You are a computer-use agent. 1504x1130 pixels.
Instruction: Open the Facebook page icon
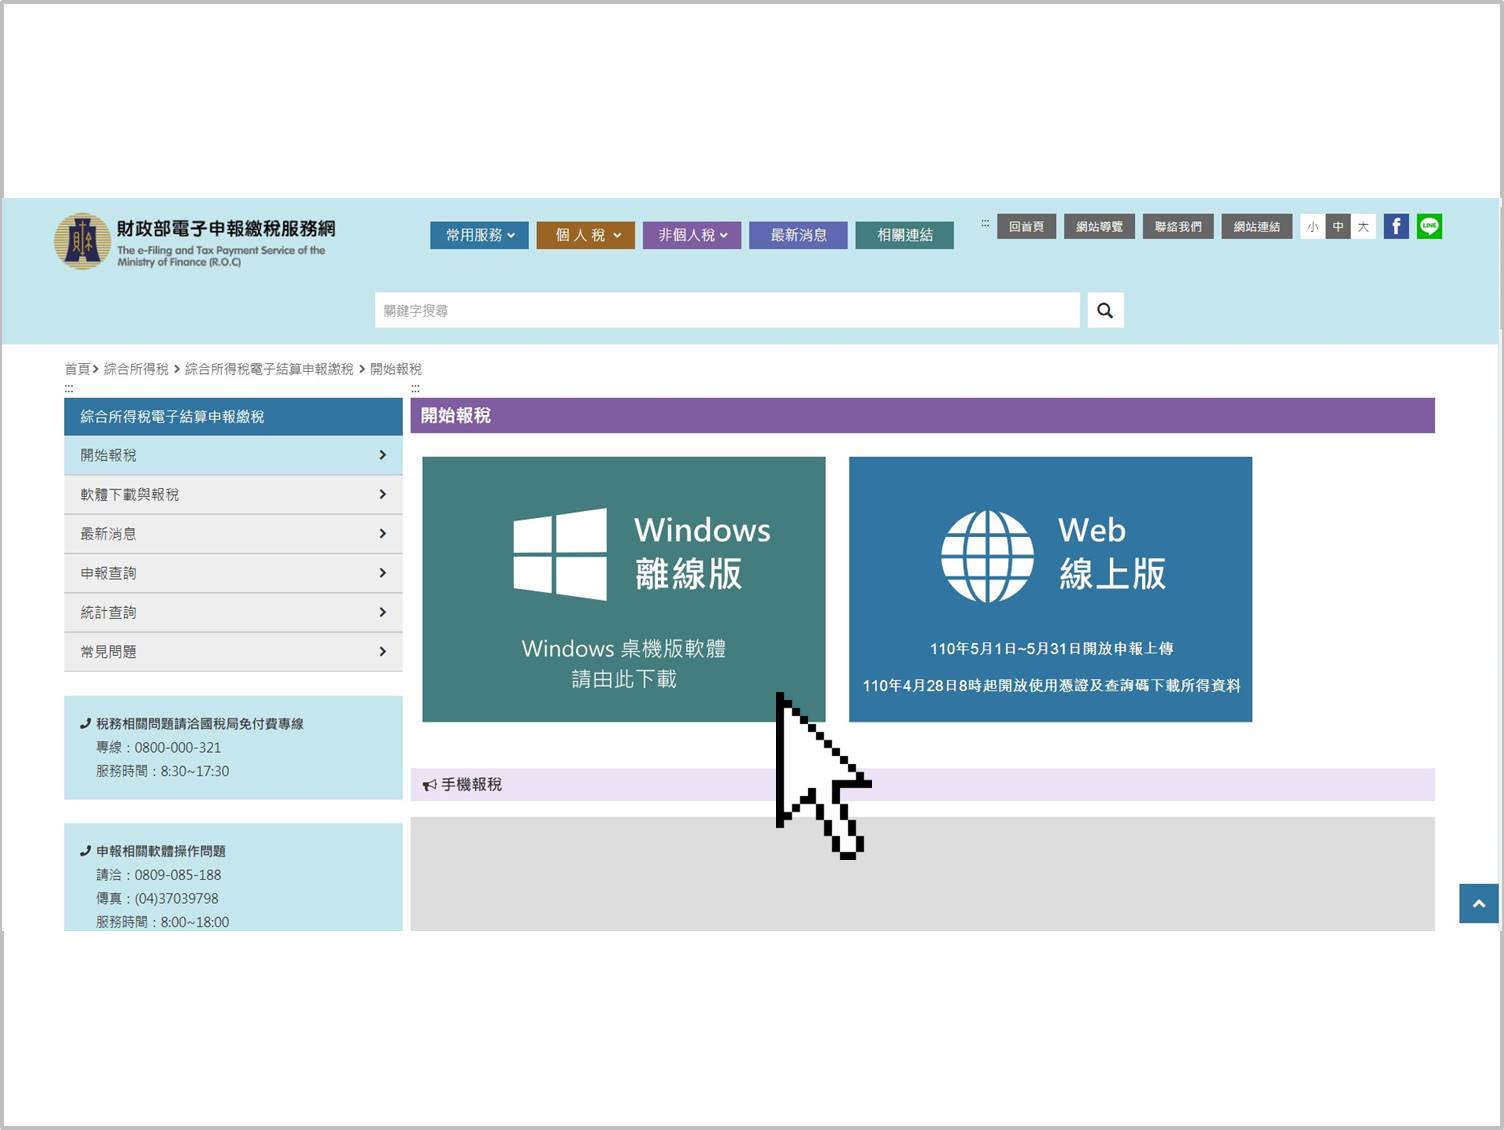pos(1396,226)
